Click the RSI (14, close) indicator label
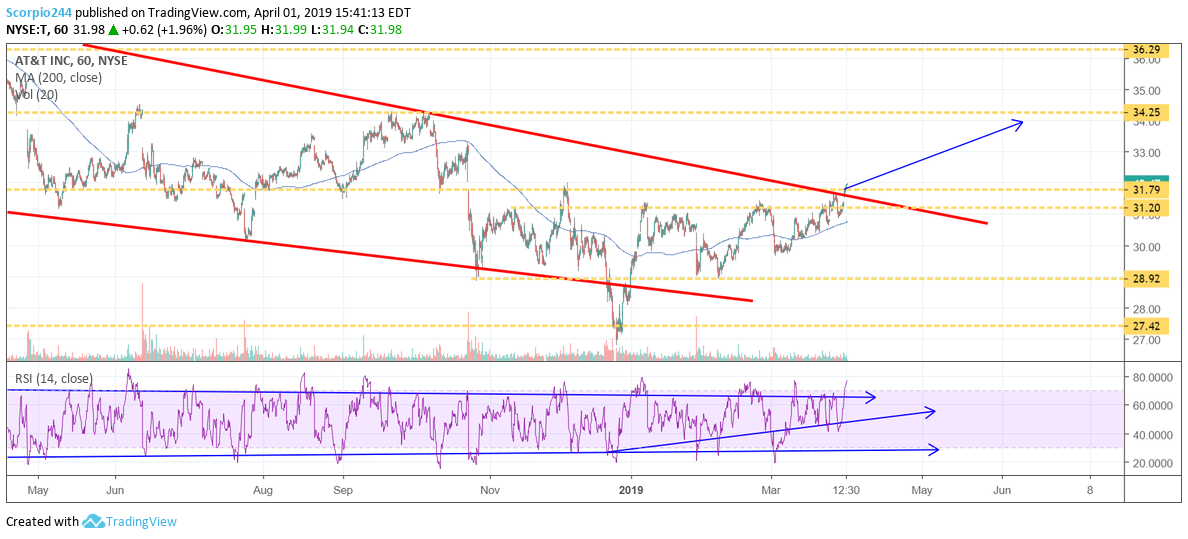 53,378
